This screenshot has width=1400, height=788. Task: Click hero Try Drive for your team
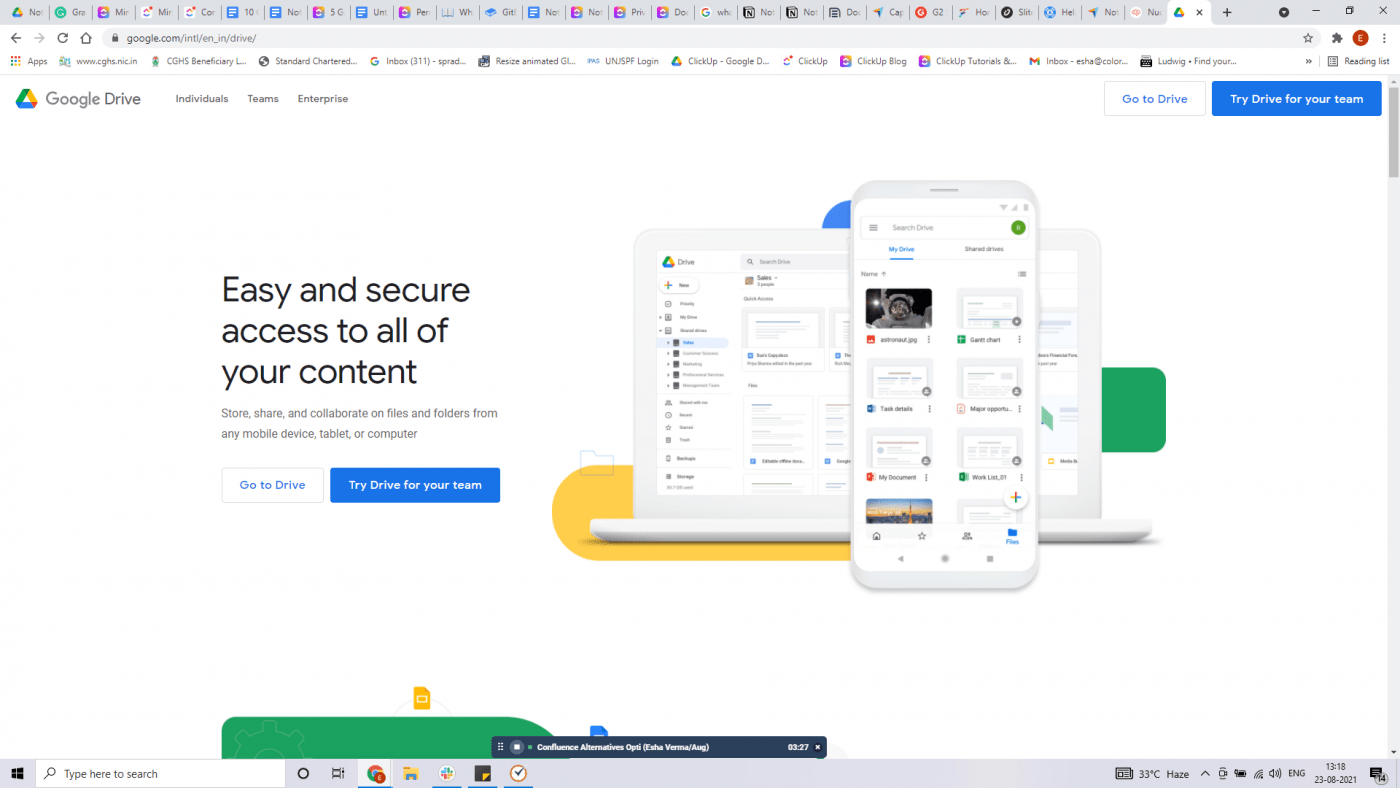coord(415,485)
